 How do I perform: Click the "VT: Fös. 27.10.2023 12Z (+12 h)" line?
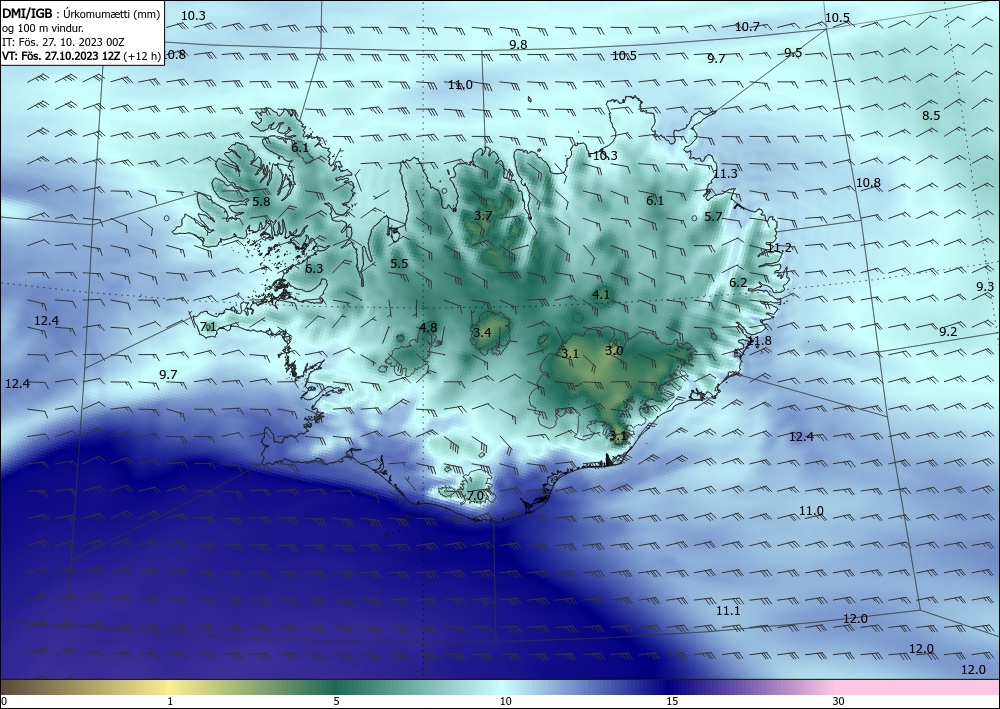pos(82,55)
